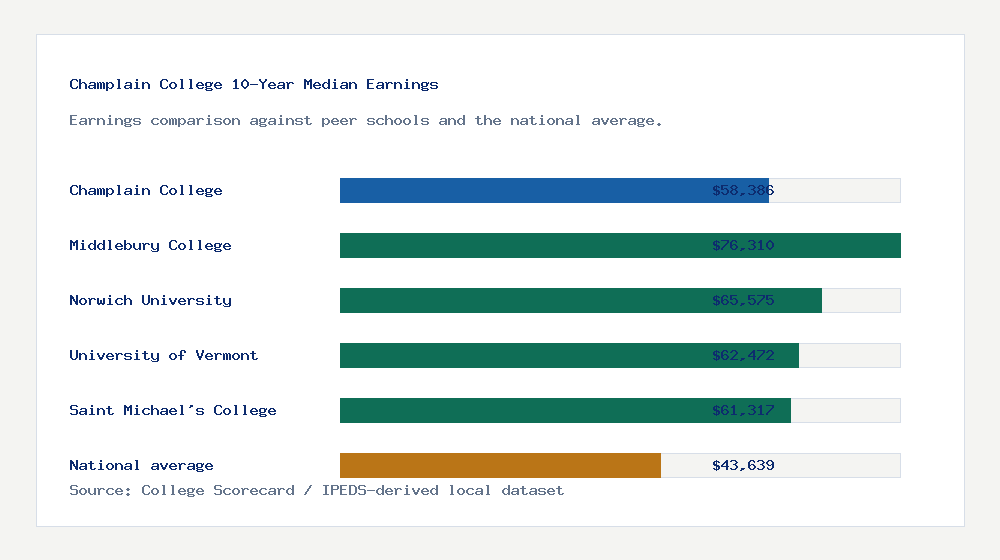Click the '$76,310' value
Screen dimensions: 1000x560
[x=743, y=246]
